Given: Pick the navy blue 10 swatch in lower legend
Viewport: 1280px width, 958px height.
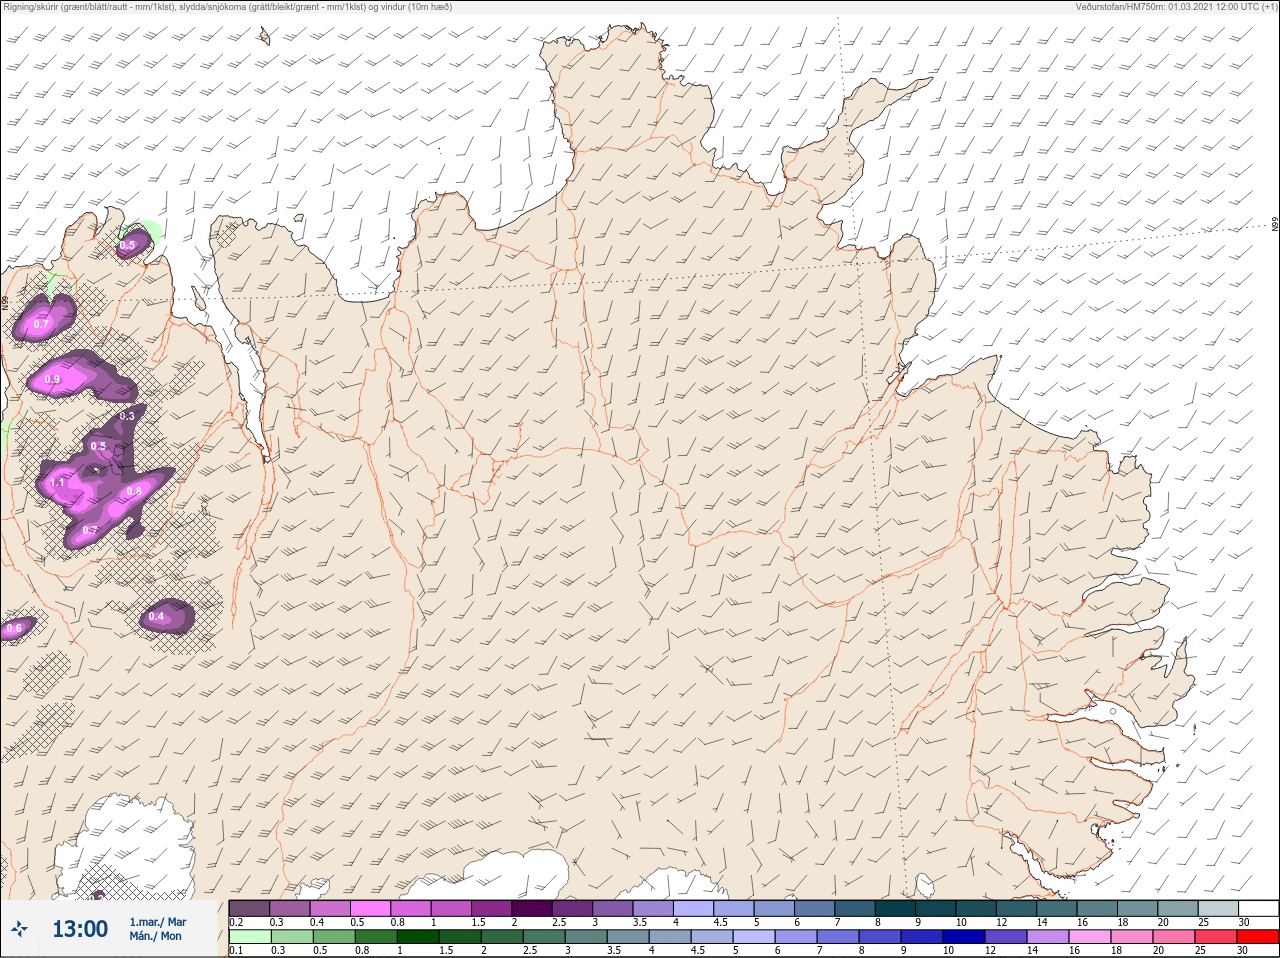Looking at the screenshot, I should coord(963,937).
